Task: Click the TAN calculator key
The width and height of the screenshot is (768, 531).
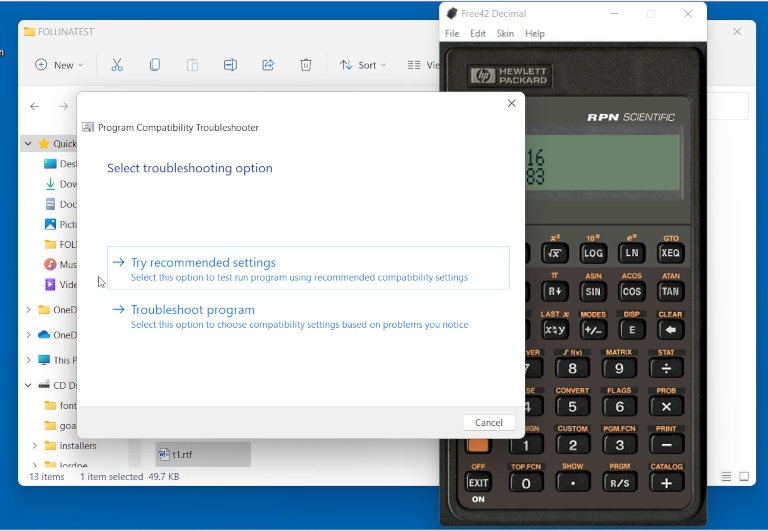Action: [670, 291]
